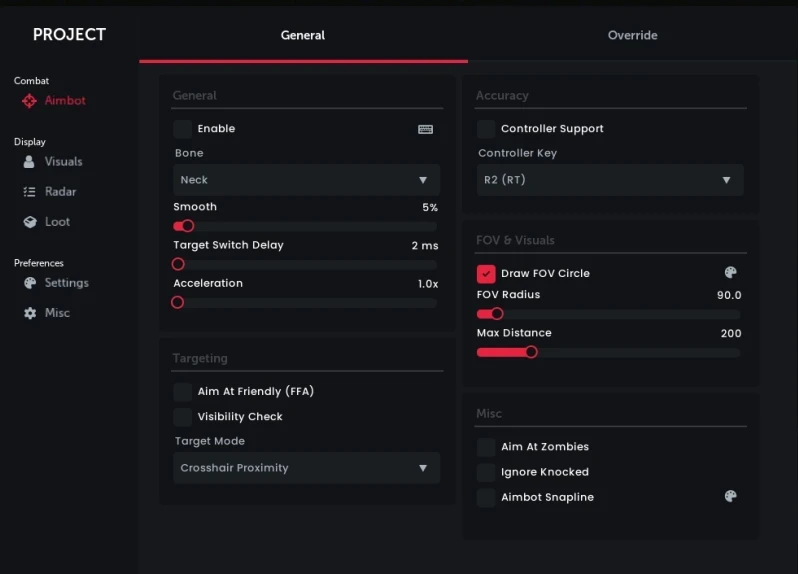Select the General tab
798x574 pixels.
click(303, 35)
